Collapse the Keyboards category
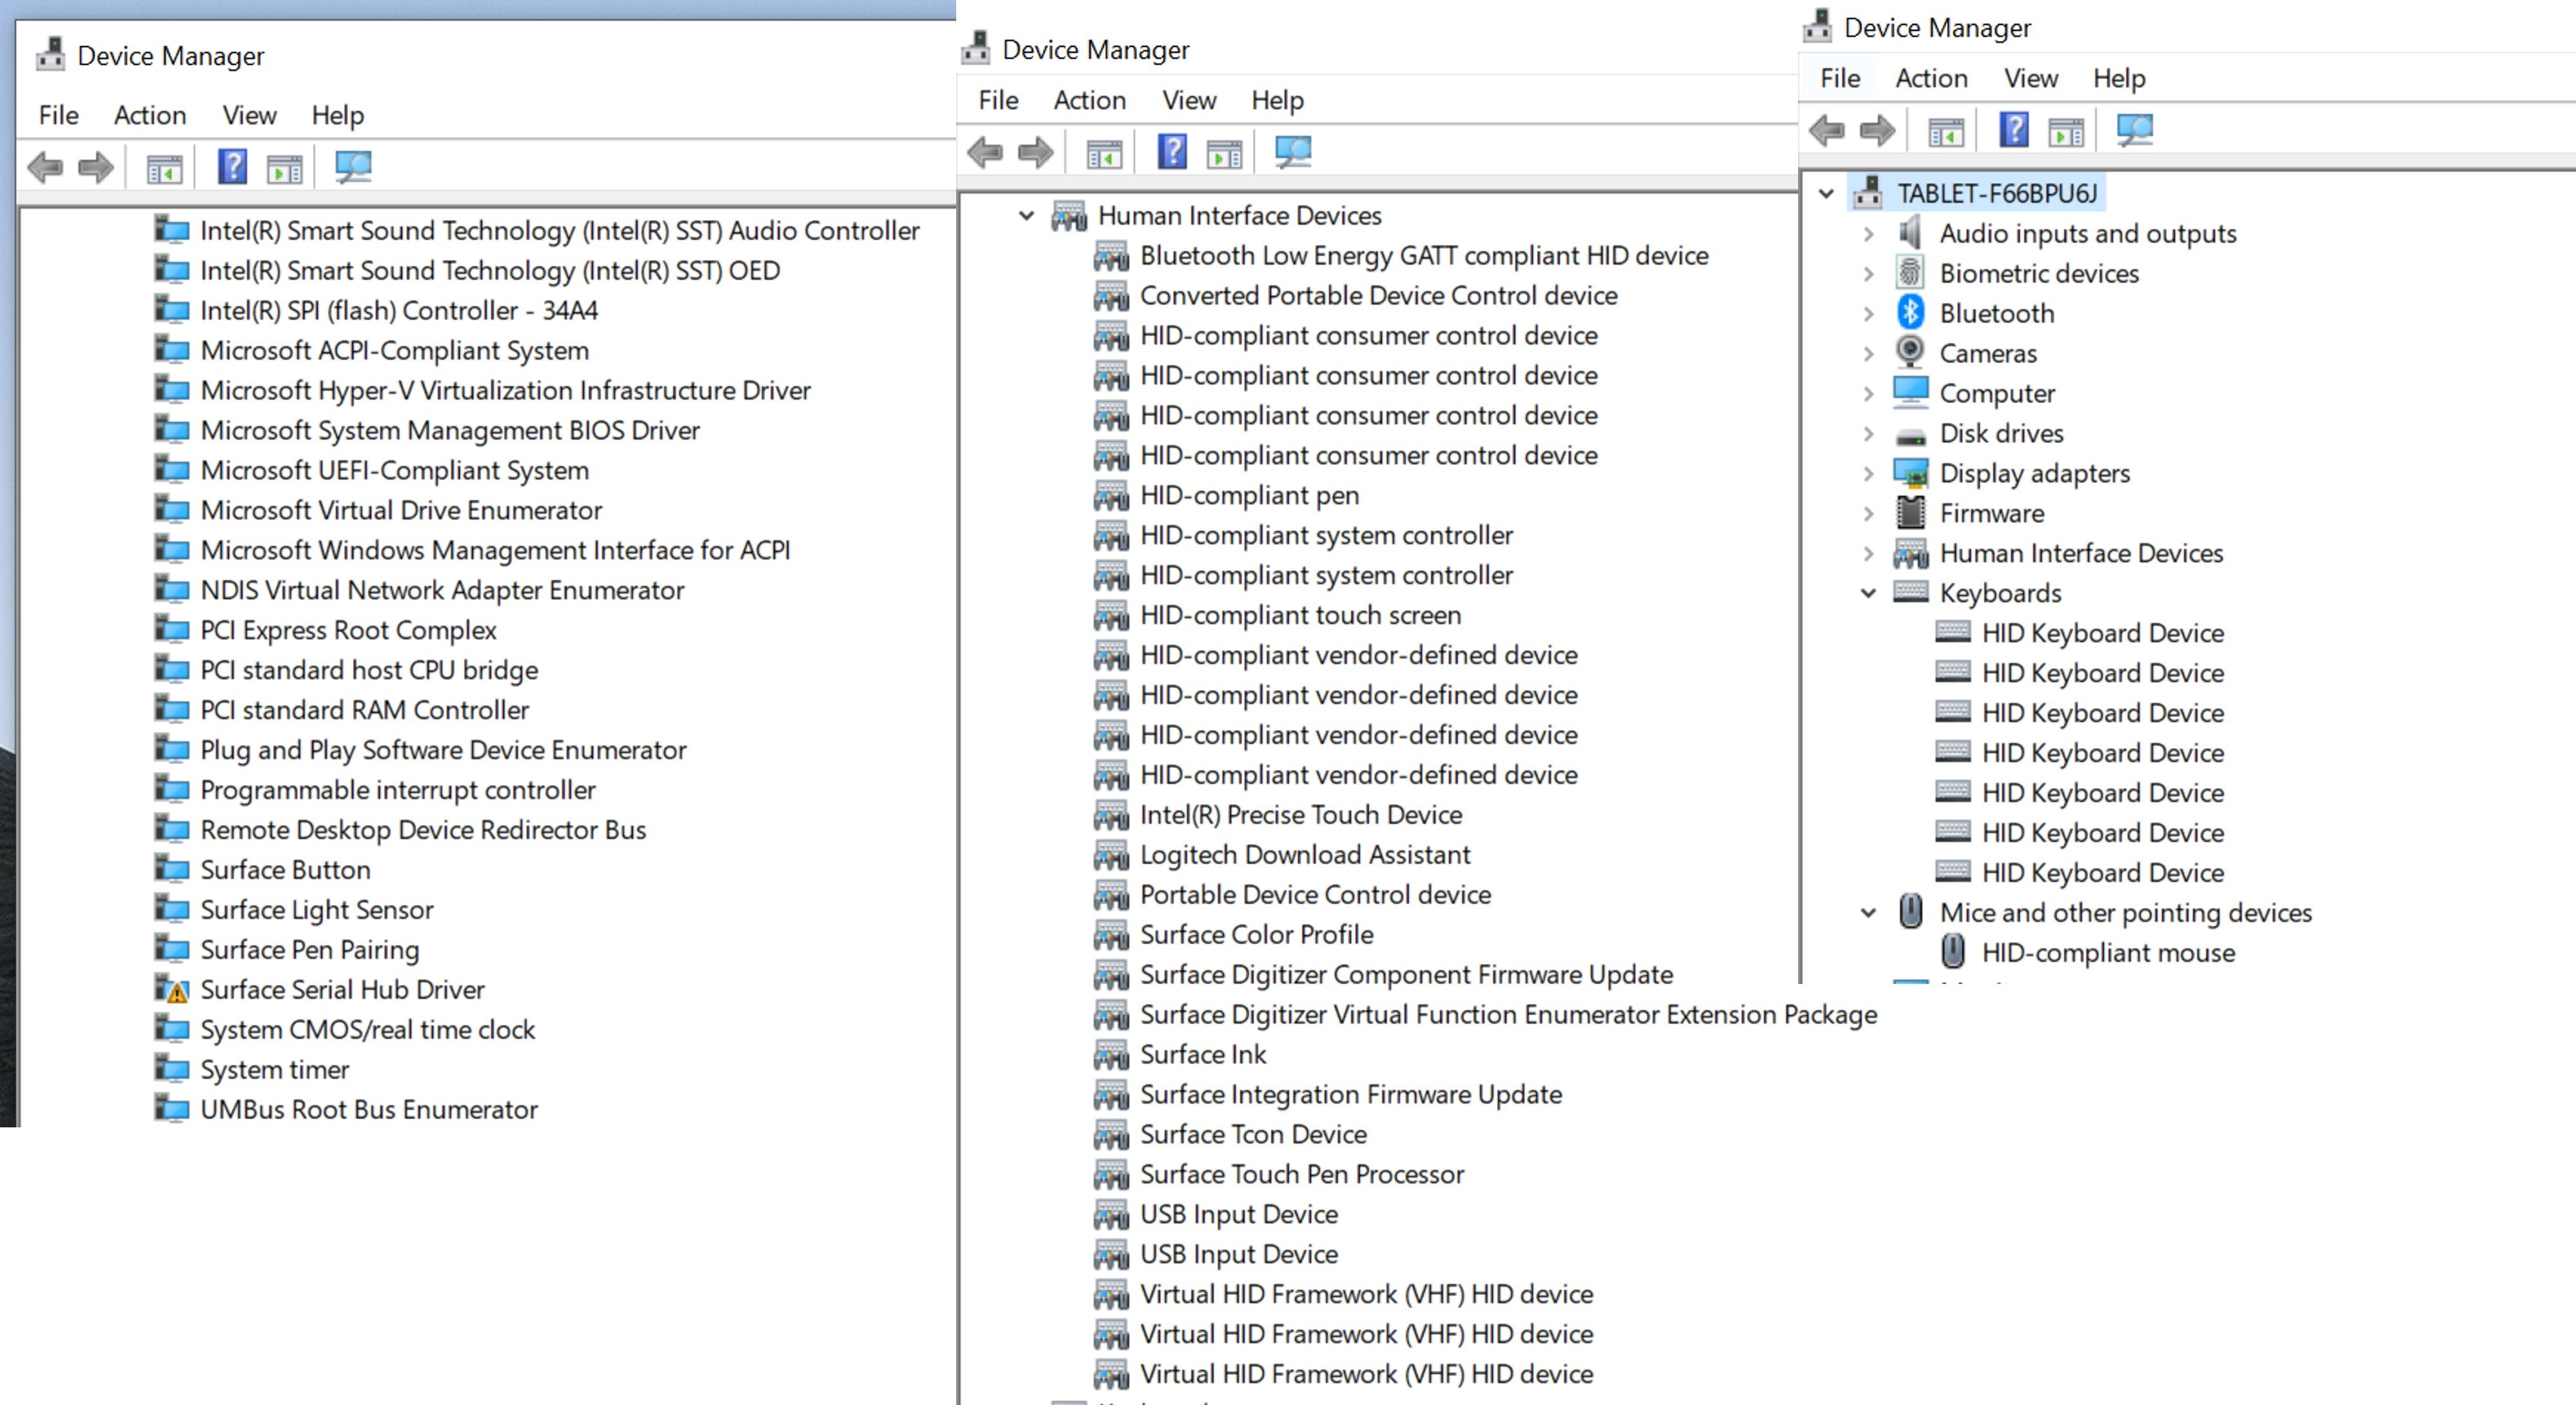Screen dimensions: 2576x1405 tap(1868, 593)
